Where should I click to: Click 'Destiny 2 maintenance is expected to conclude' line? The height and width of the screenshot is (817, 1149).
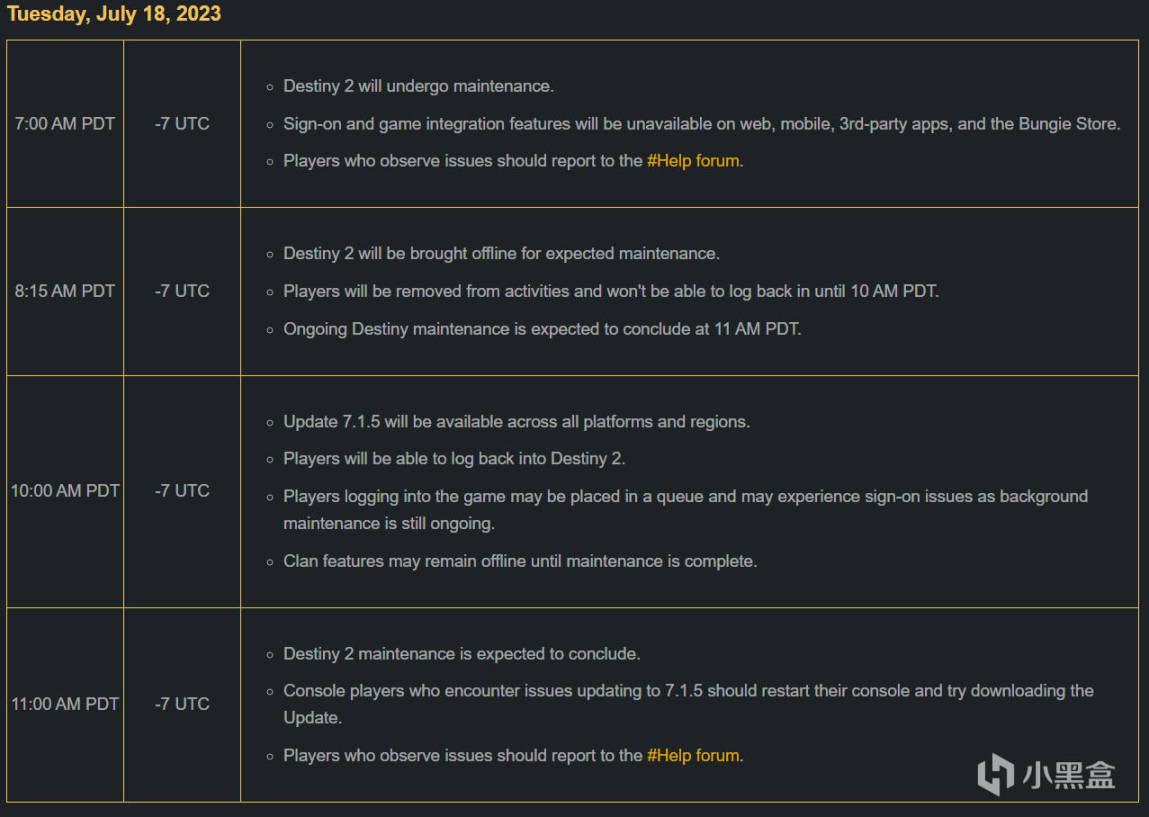tap(462, 654)
